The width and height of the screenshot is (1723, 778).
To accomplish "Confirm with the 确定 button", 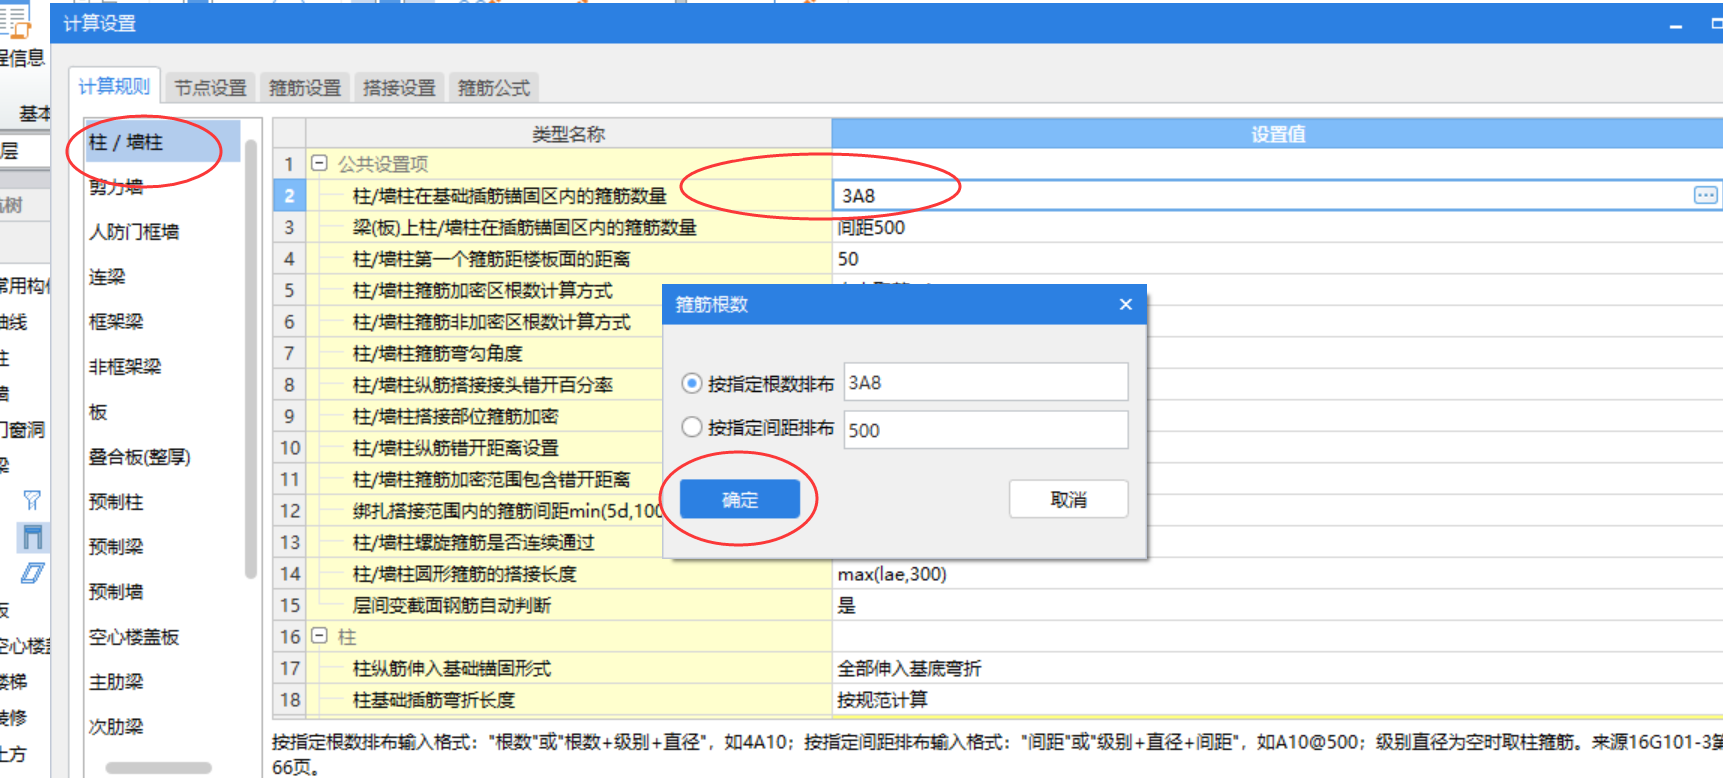I will pos(740,499).
